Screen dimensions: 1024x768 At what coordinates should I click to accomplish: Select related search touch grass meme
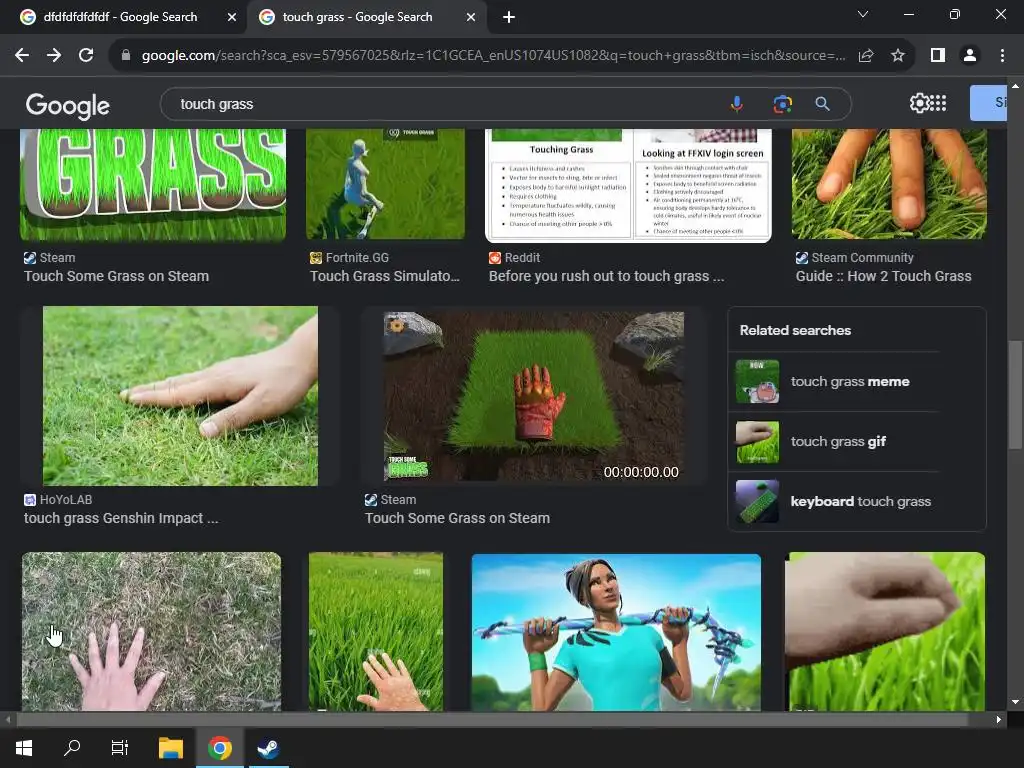[836, 381]
